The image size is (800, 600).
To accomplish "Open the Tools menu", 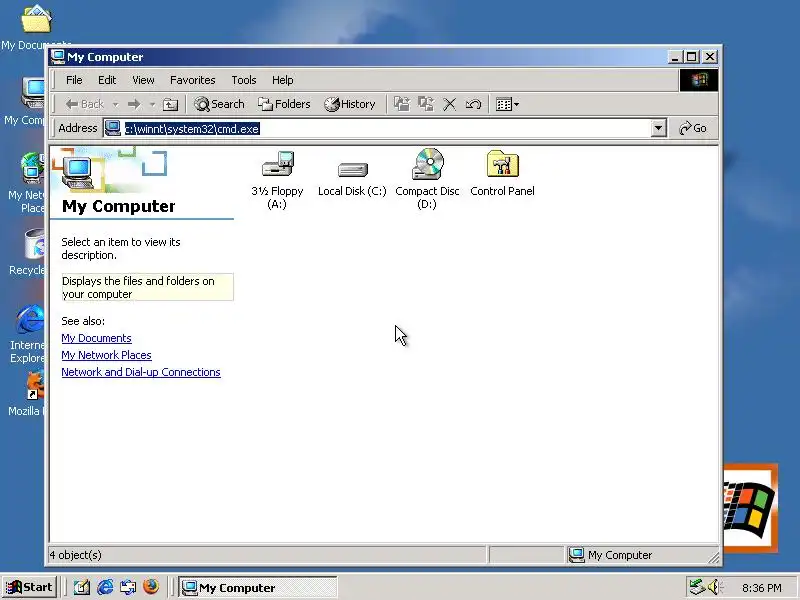I will 244,80.
